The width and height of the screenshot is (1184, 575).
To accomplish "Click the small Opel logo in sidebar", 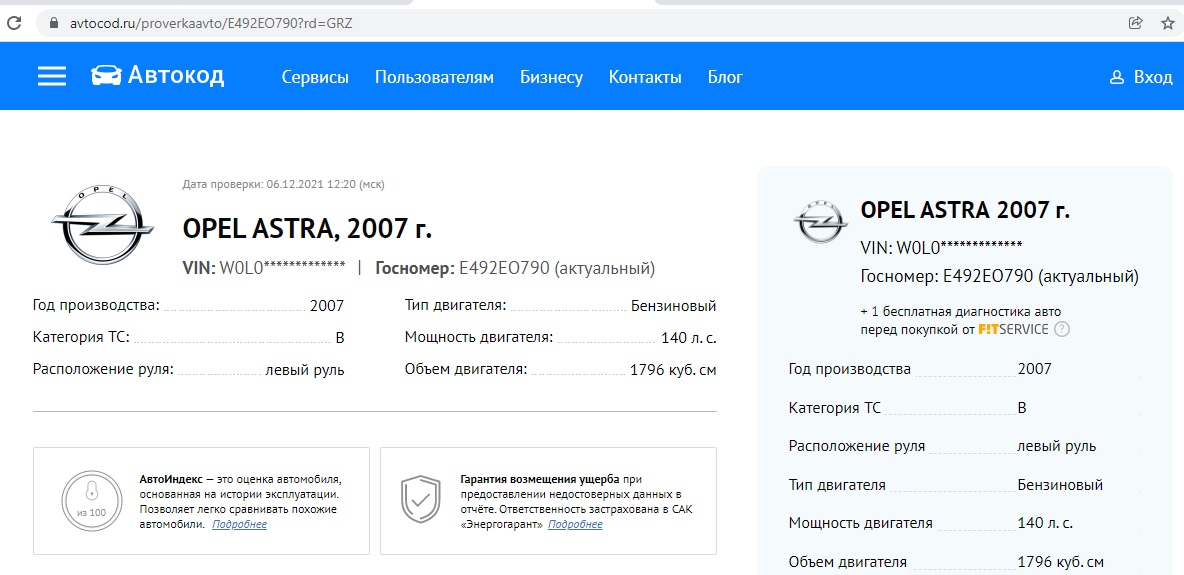I will tap(818, 221).
